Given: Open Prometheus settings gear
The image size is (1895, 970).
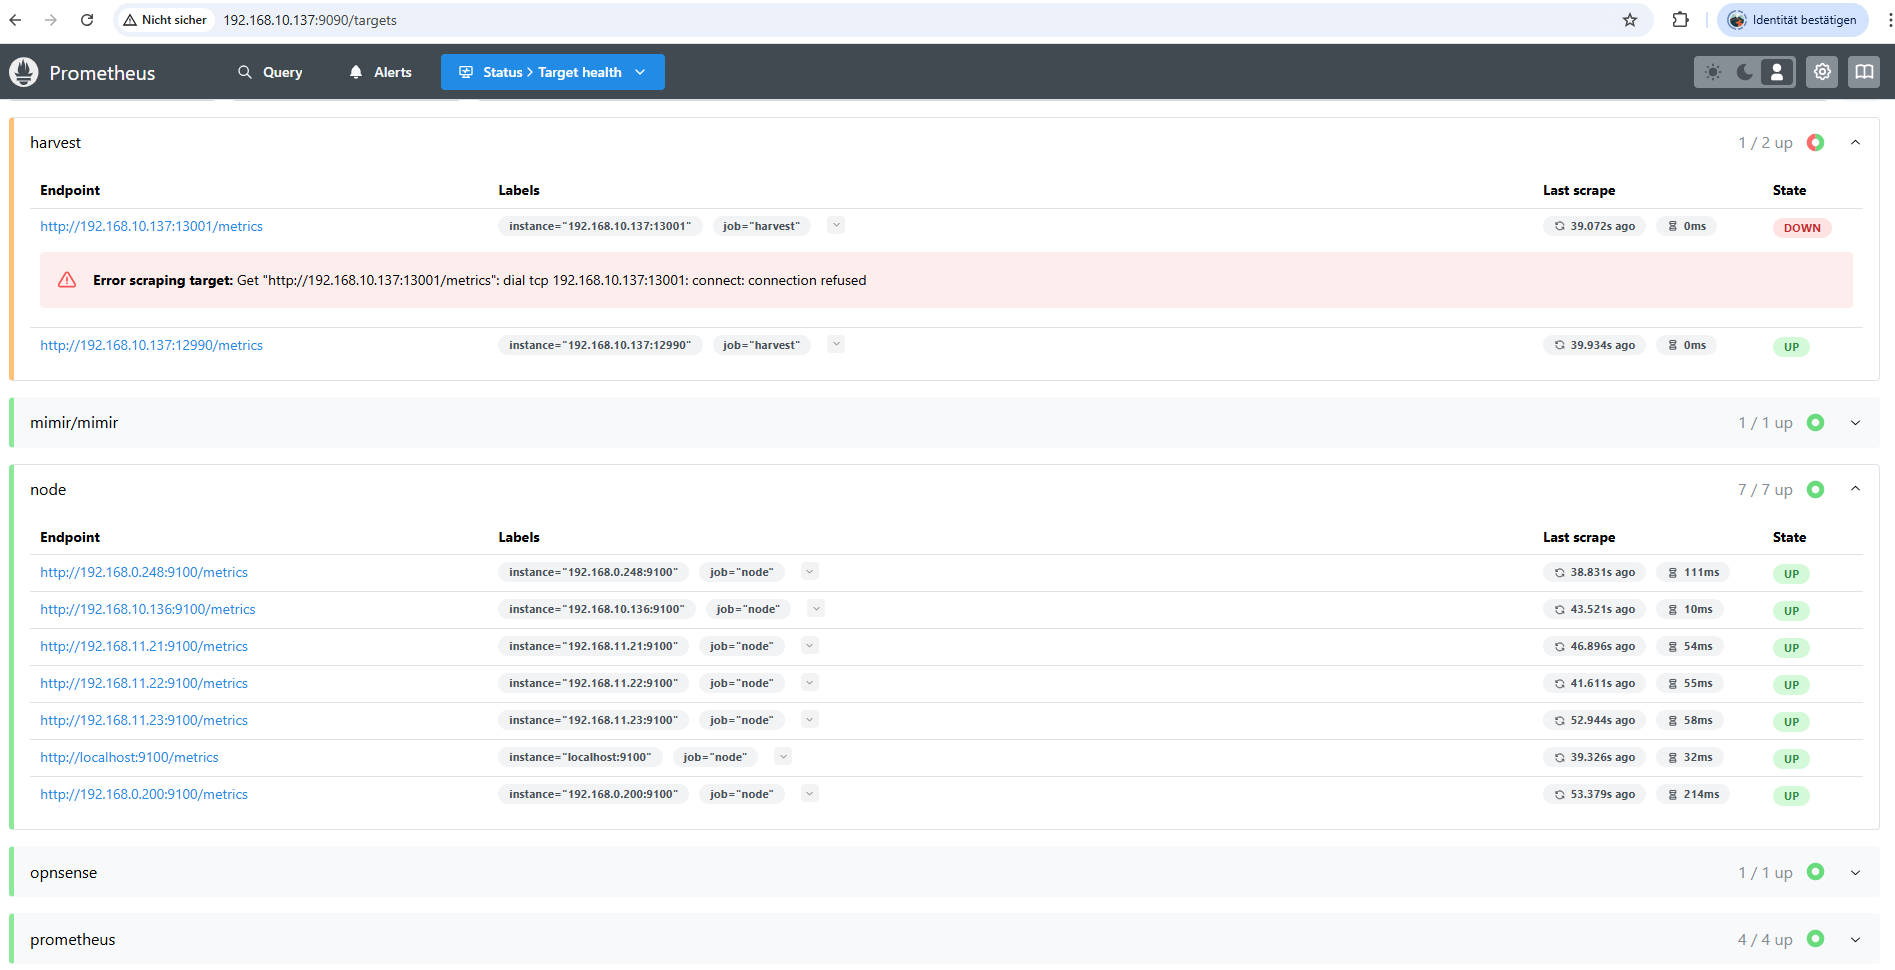Looking at the screenshot, I should point(1822,72).
